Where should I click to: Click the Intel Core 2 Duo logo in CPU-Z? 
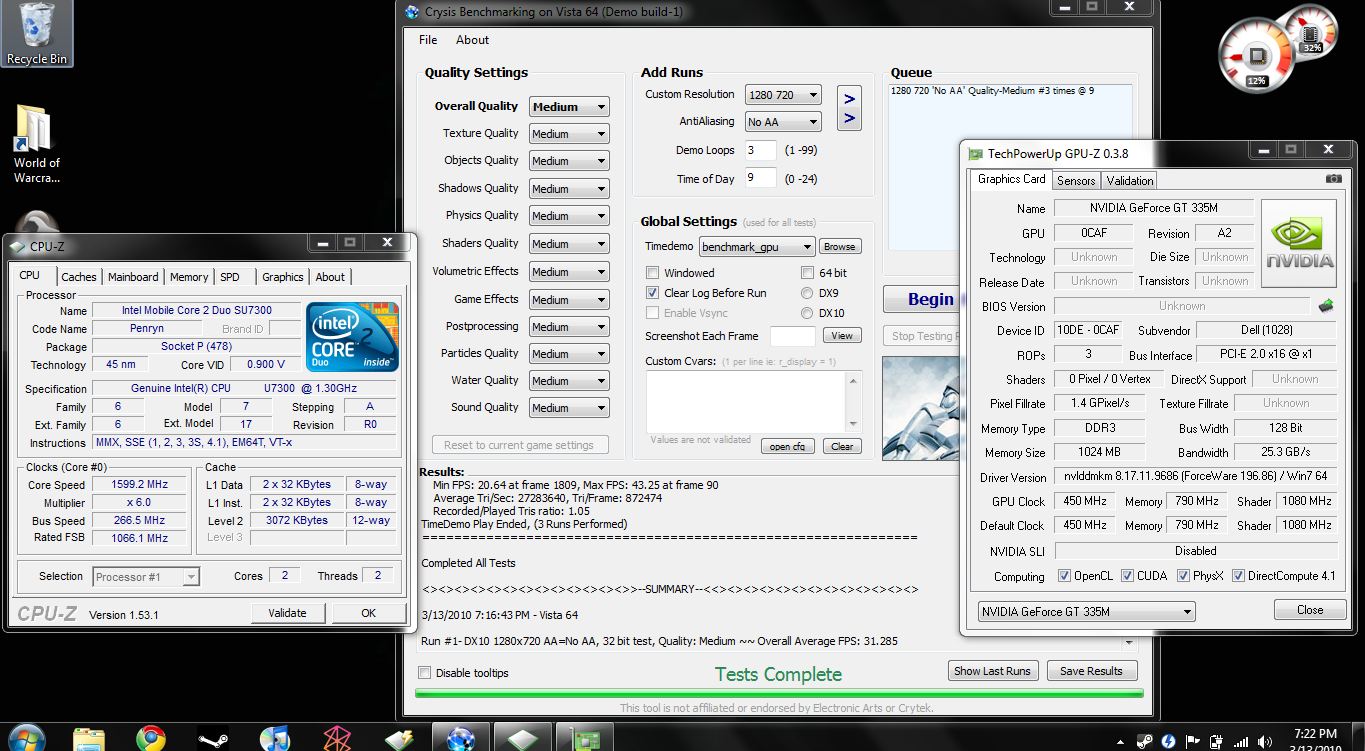(x=353, y=337)
